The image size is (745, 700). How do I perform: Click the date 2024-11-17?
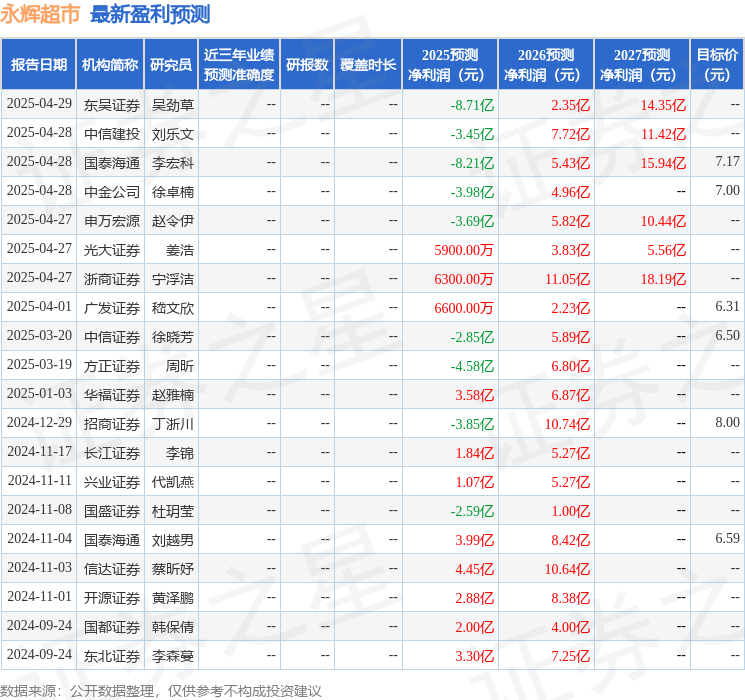[x=39, y=451]
